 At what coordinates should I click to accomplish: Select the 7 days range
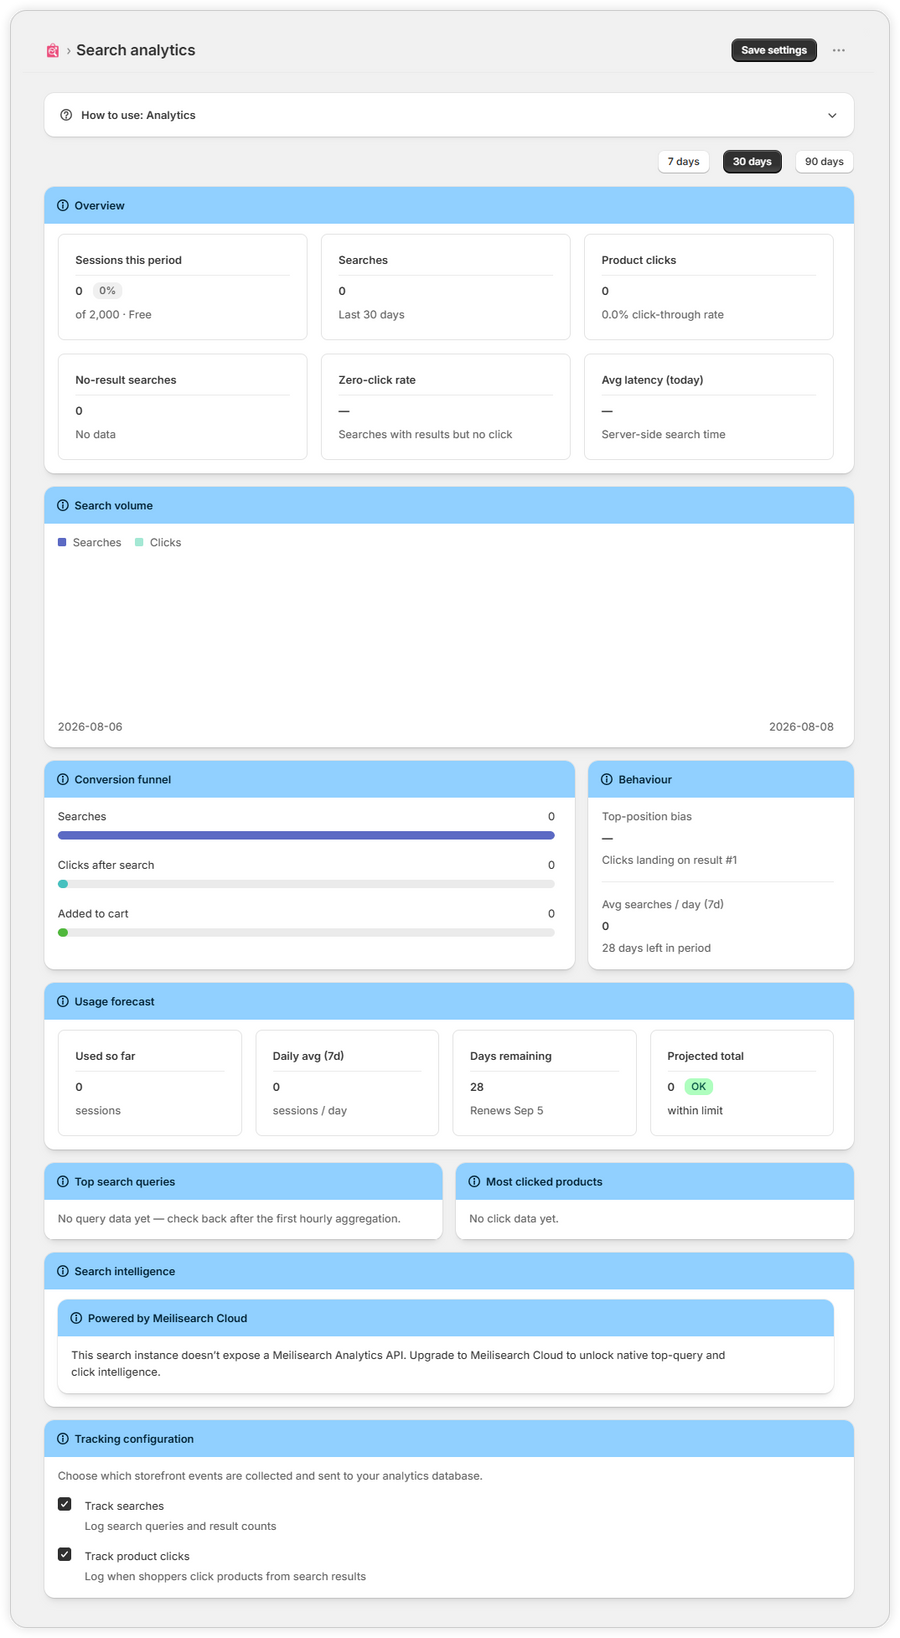pyautogui.click(x=684, y=161)
